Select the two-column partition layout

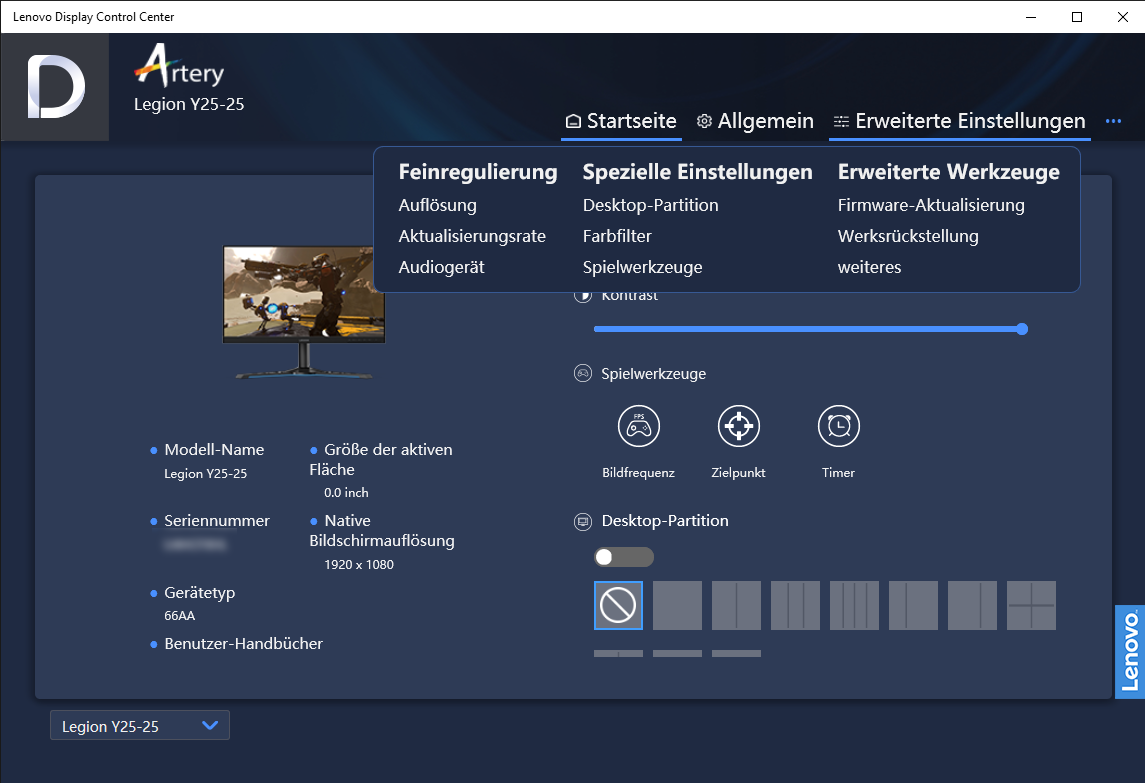[x=737, y=606]
